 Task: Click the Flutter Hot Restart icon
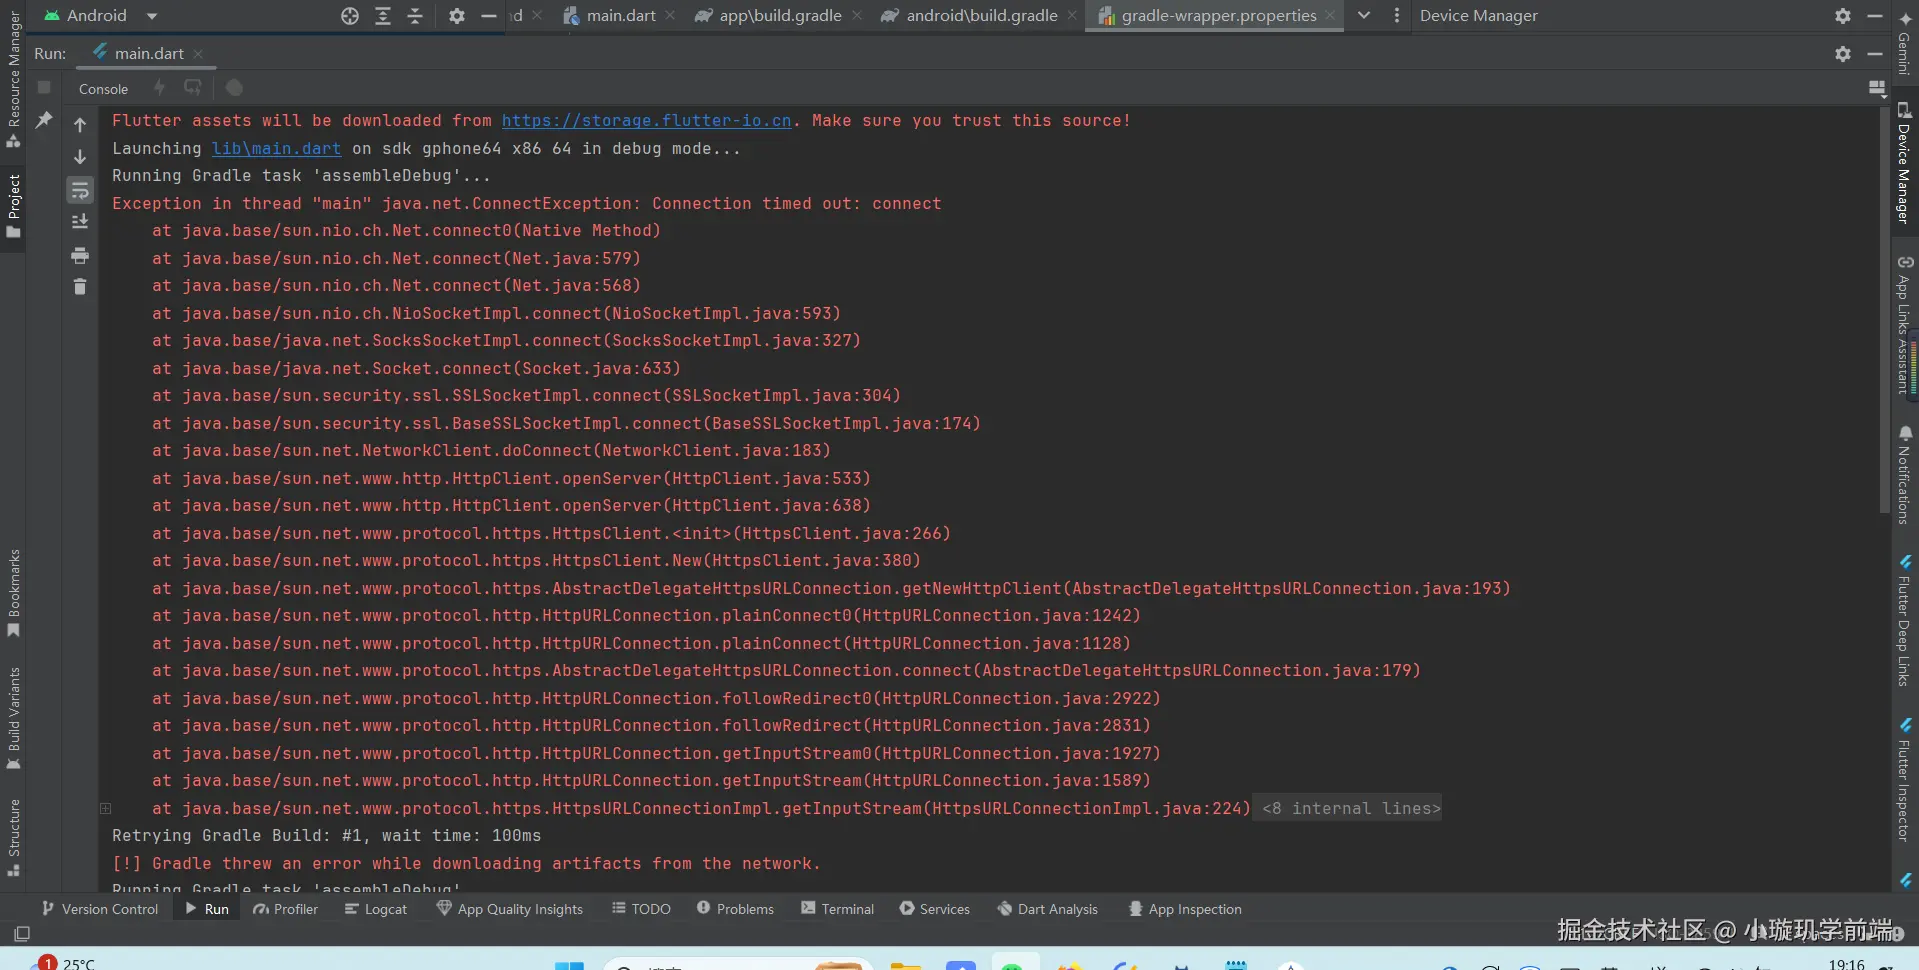192,88
